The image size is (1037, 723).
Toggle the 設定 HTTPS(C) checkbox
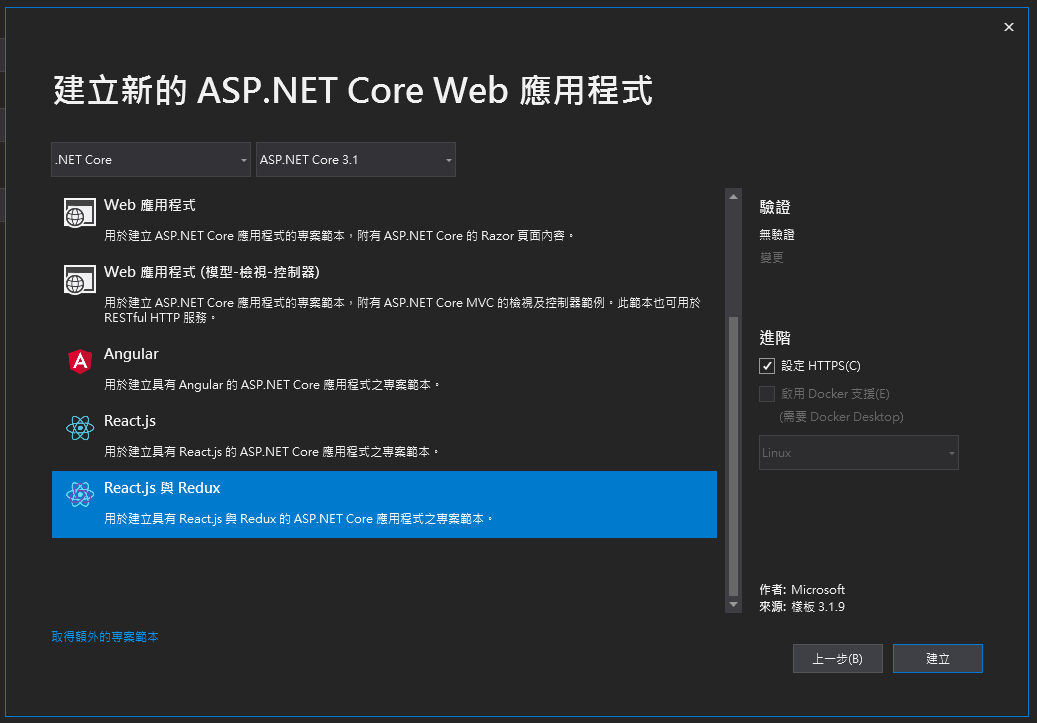tap(767, 366)
